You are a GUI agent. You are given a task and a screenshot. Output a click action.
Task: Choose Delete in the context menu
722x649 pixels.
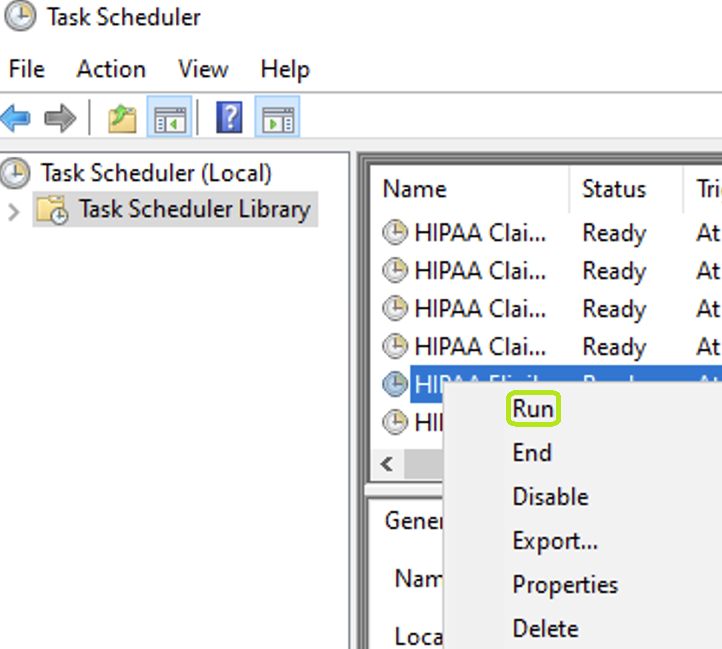(546, 629)
